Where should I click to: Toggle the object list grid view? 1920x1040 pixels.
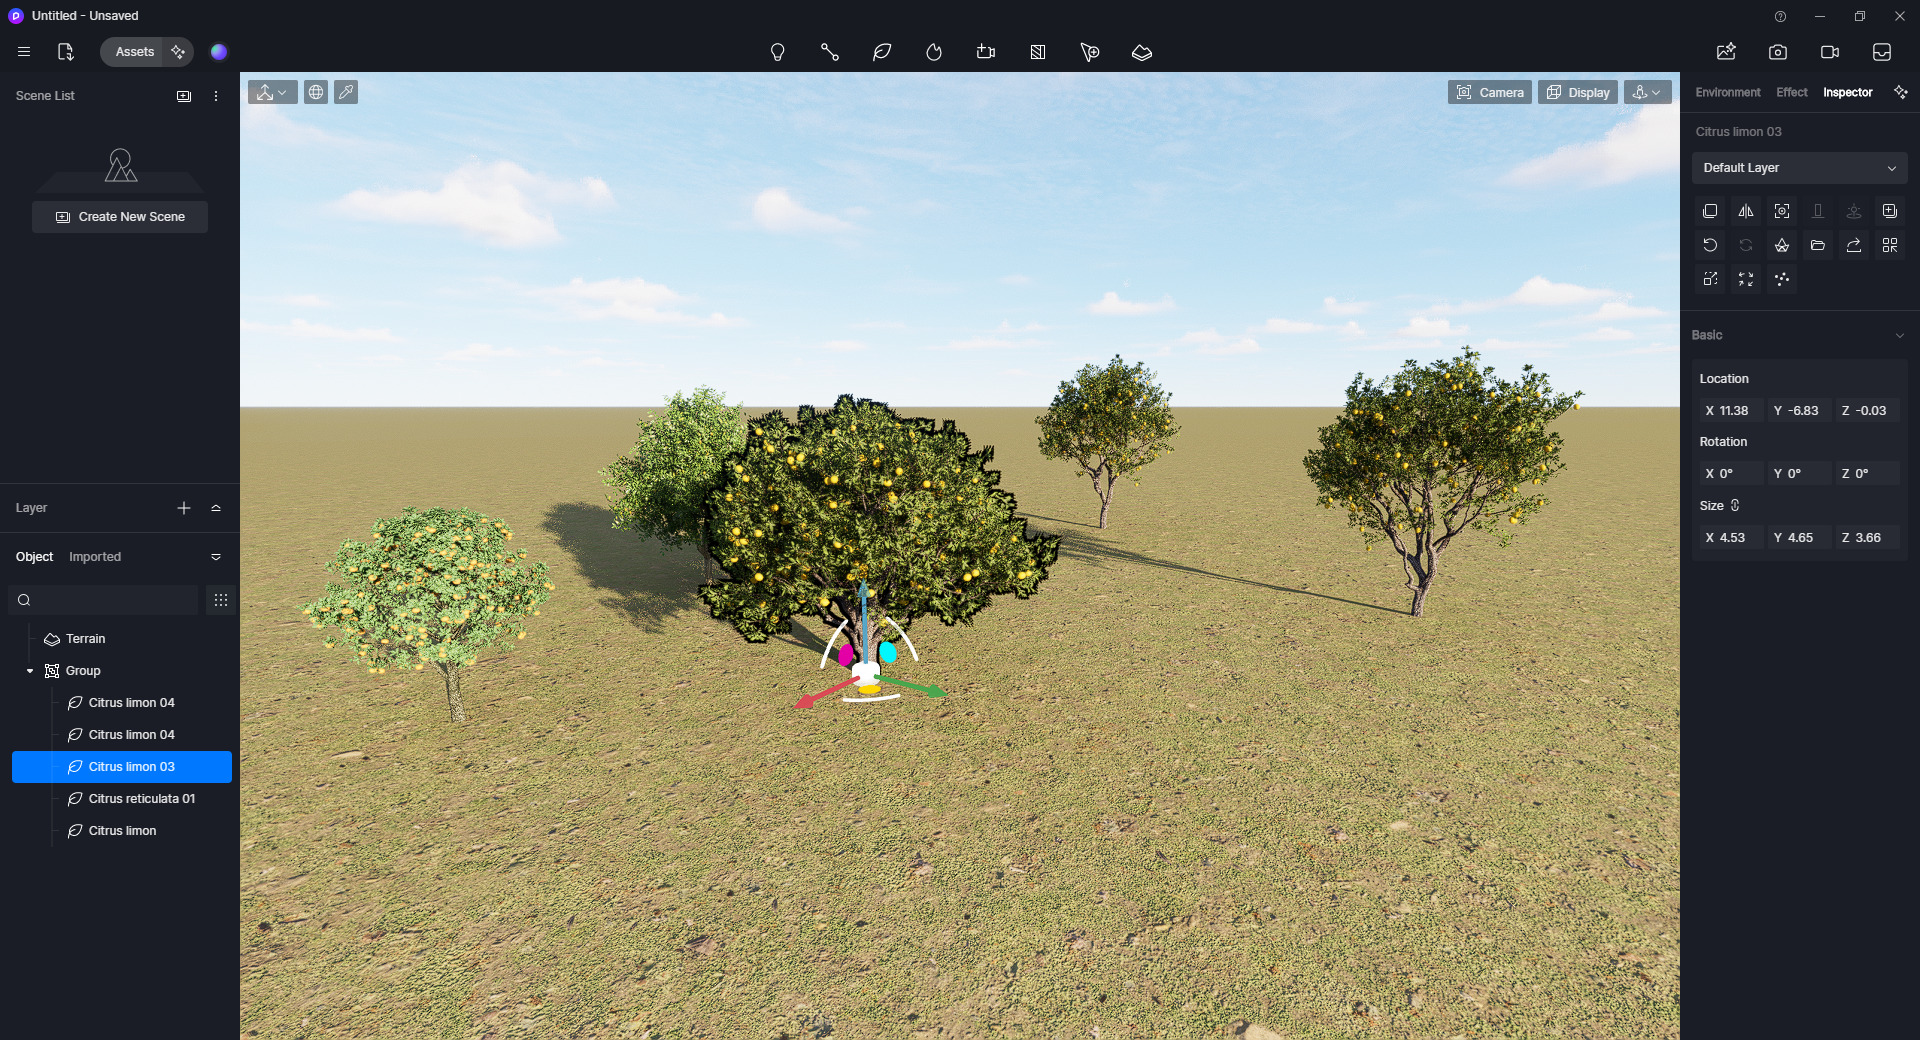(221, 600)
